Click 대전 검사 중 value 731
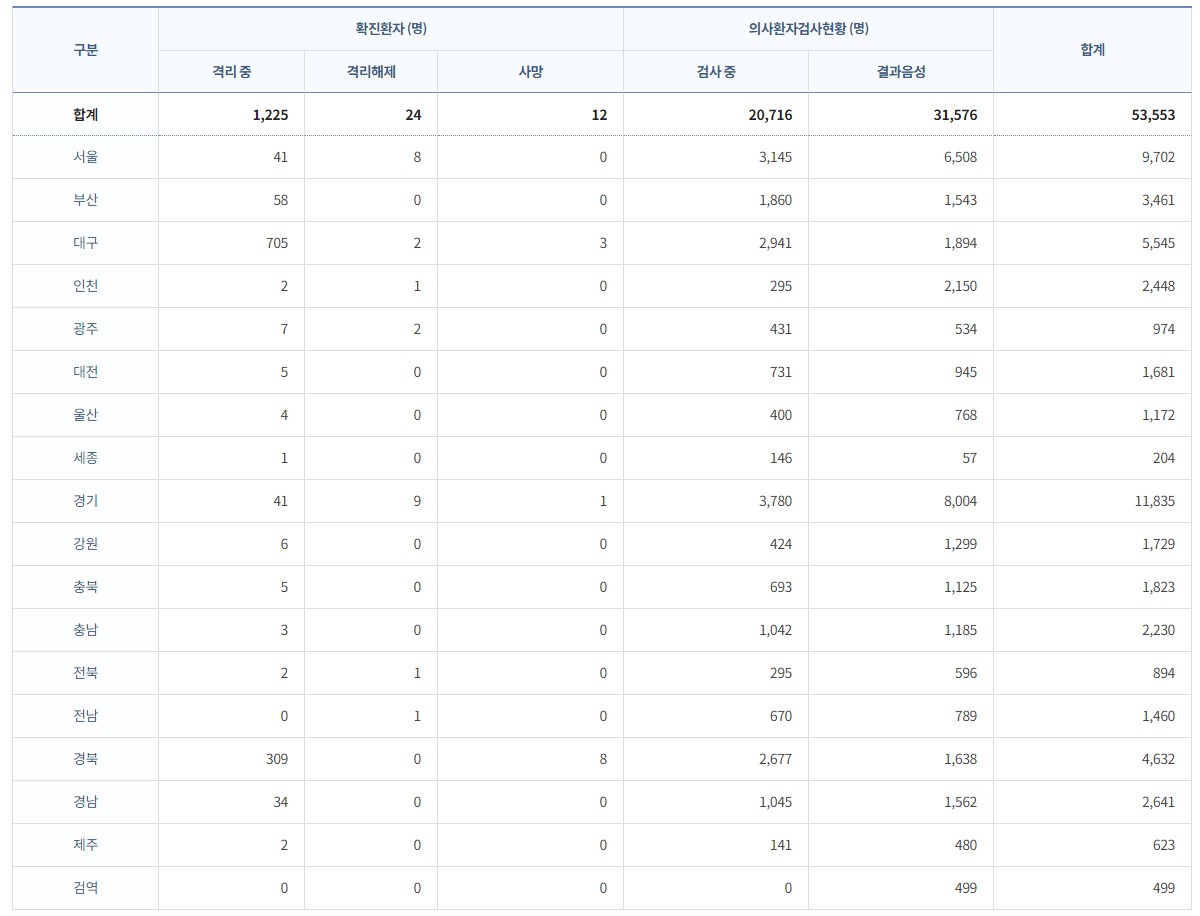Image resolution: width=1200 pixels, height=916 pixels. (780, 372)
